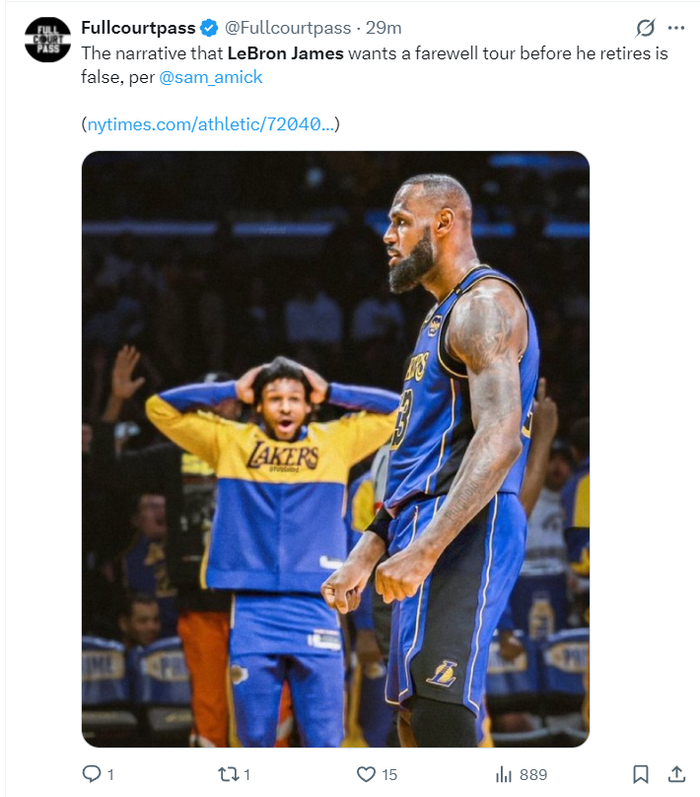The height and width of the screenshot is (797, 700).
Task: Click the tweet body text
Action: 375,65
